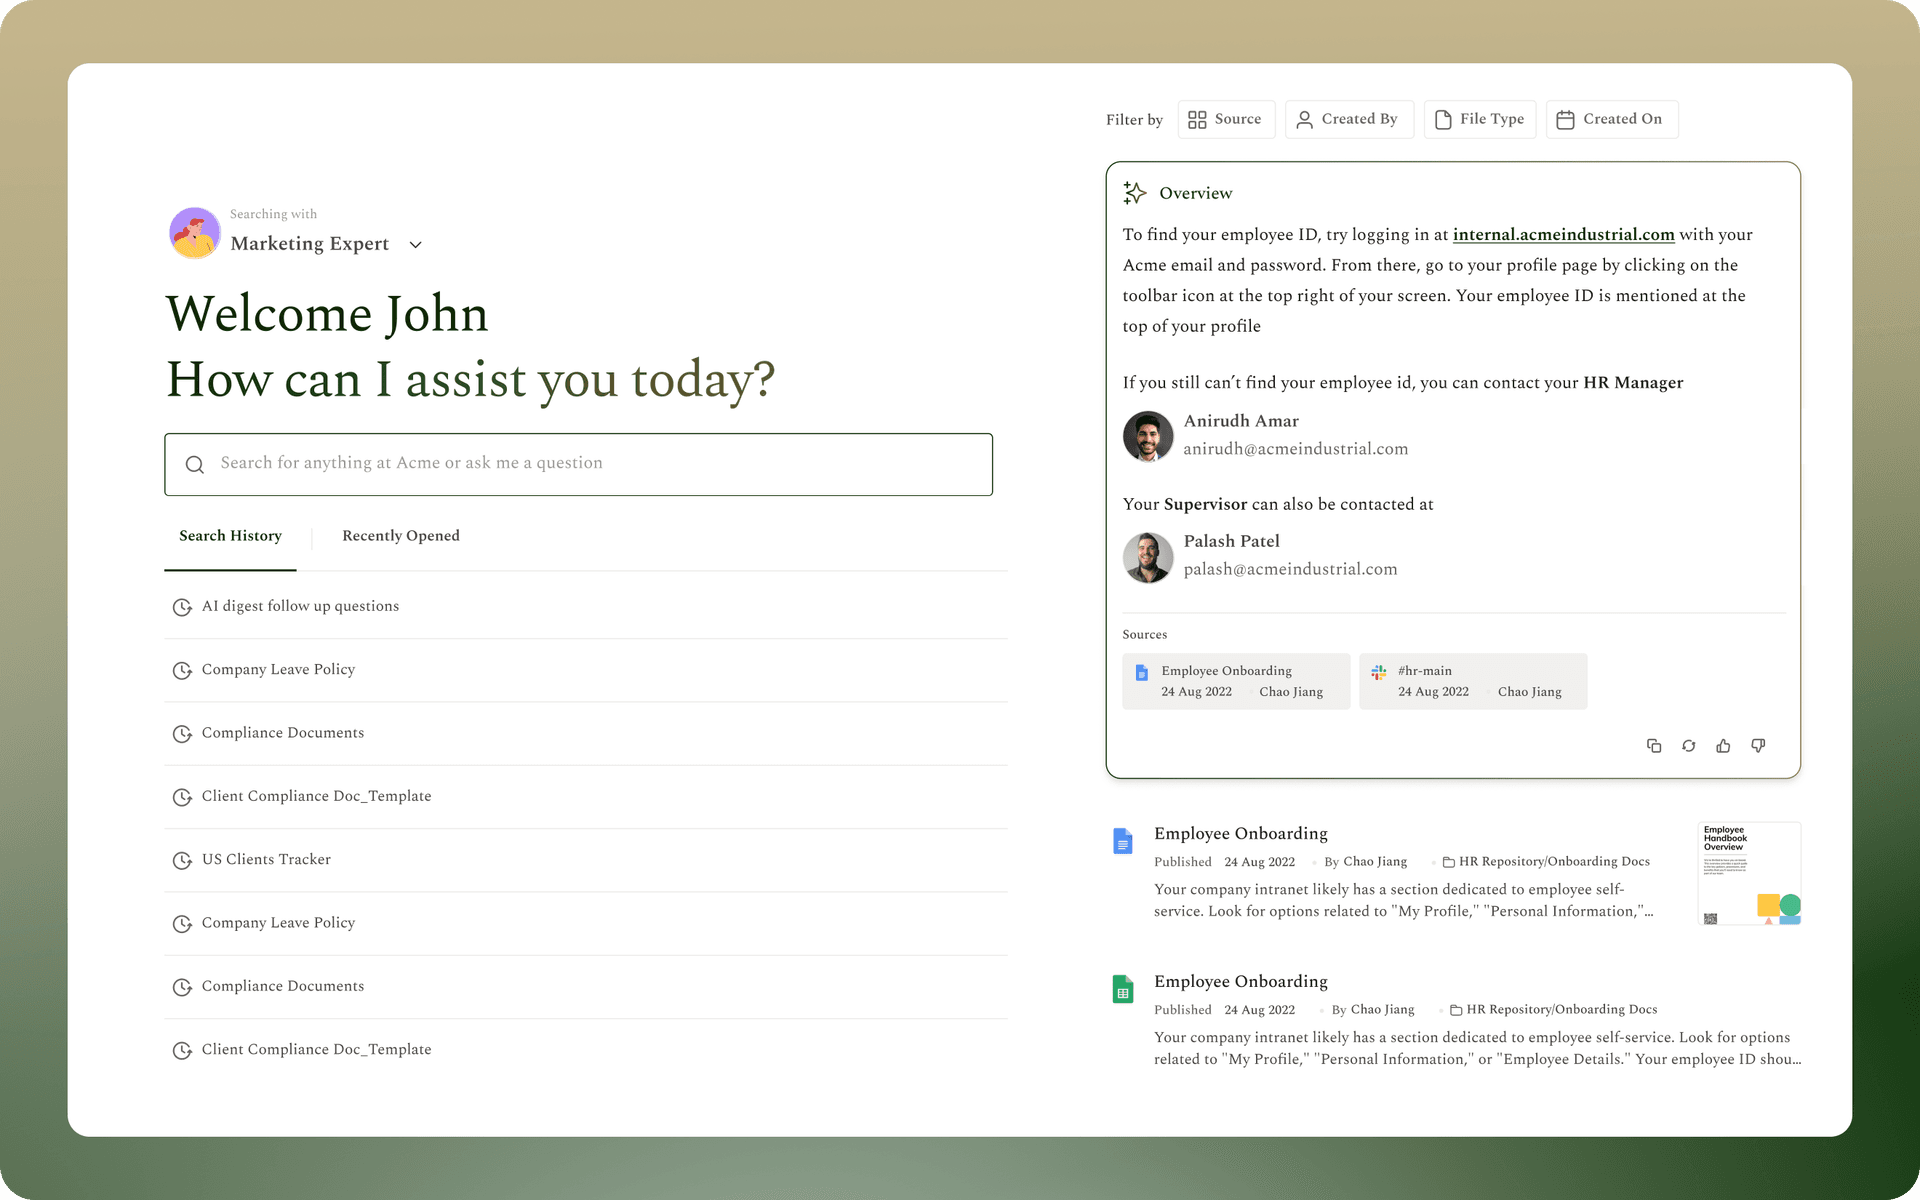Image resolution: width=1920 pixels, height=1200 pixels.
Task: Click the Slack icon in #hr-main source
Action: coord(1379,672)
